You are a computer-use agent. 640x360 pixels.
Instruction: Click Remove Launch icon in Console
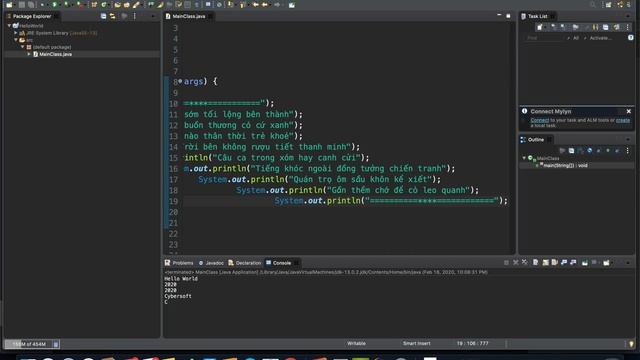516,262
